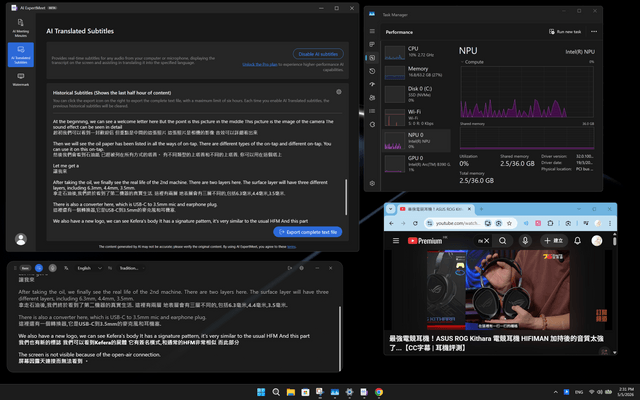This screenshot has height=400, width=640.
Task: Export complete text file
Action: [308, 232]
